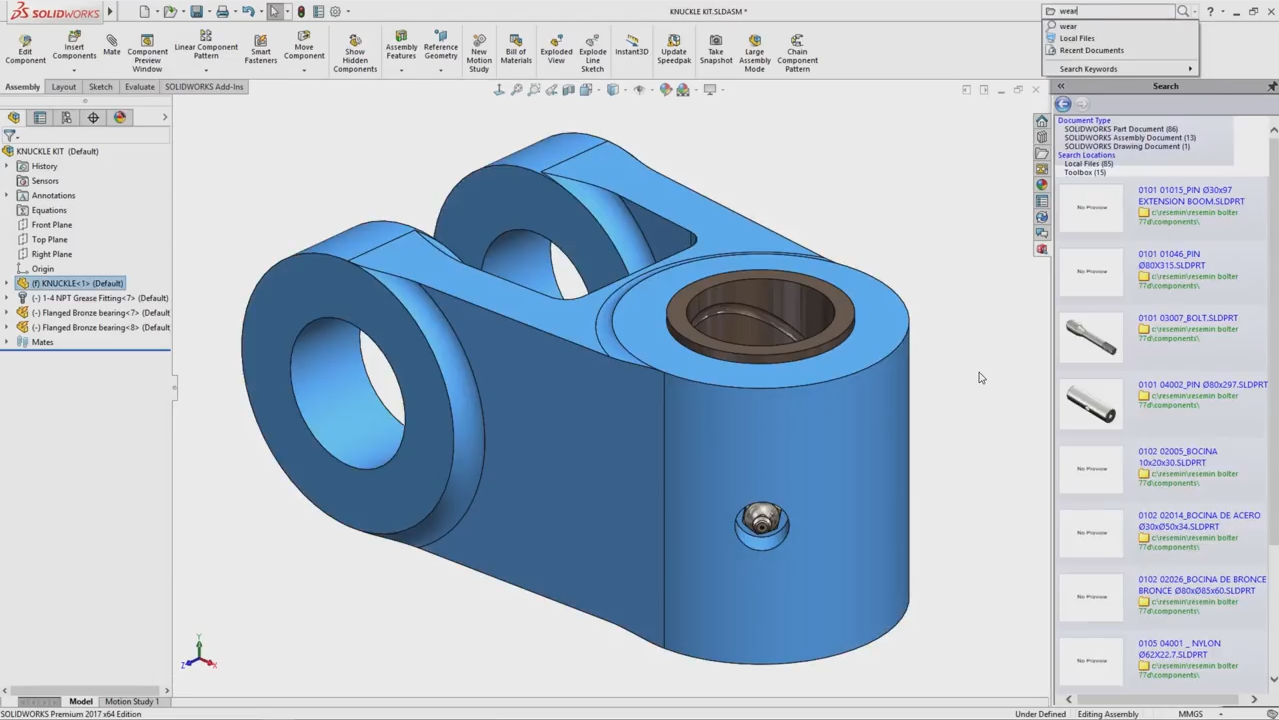
Task: Click the search back arrow button
Action: (1063, 104)
